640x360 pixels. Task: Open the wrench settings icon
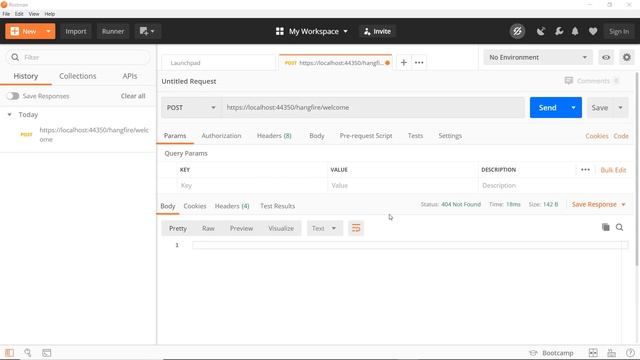(559, 31)
